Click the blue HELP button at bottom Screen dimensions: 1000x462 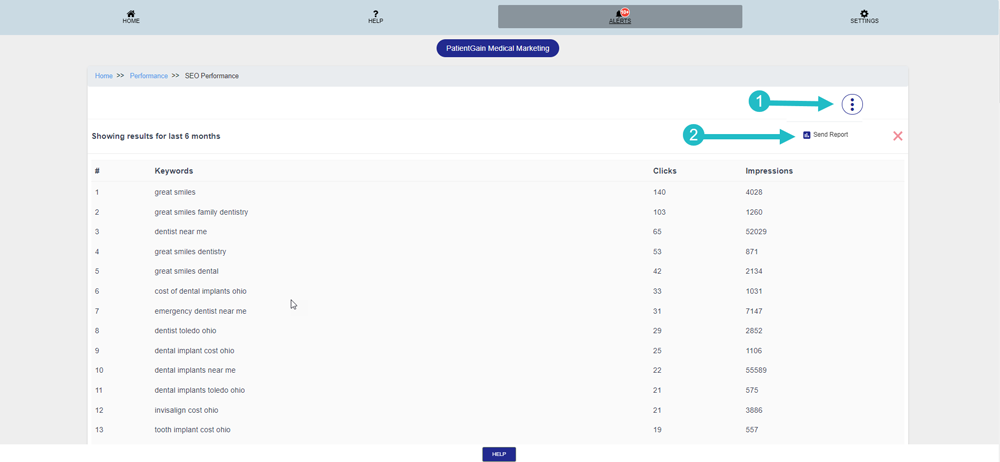pyautogui.click(x=499, y=454)
